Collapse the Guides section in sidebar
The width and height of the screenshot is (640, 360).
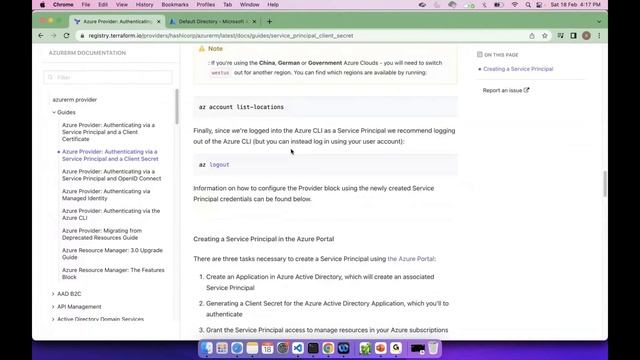(53, 112)
